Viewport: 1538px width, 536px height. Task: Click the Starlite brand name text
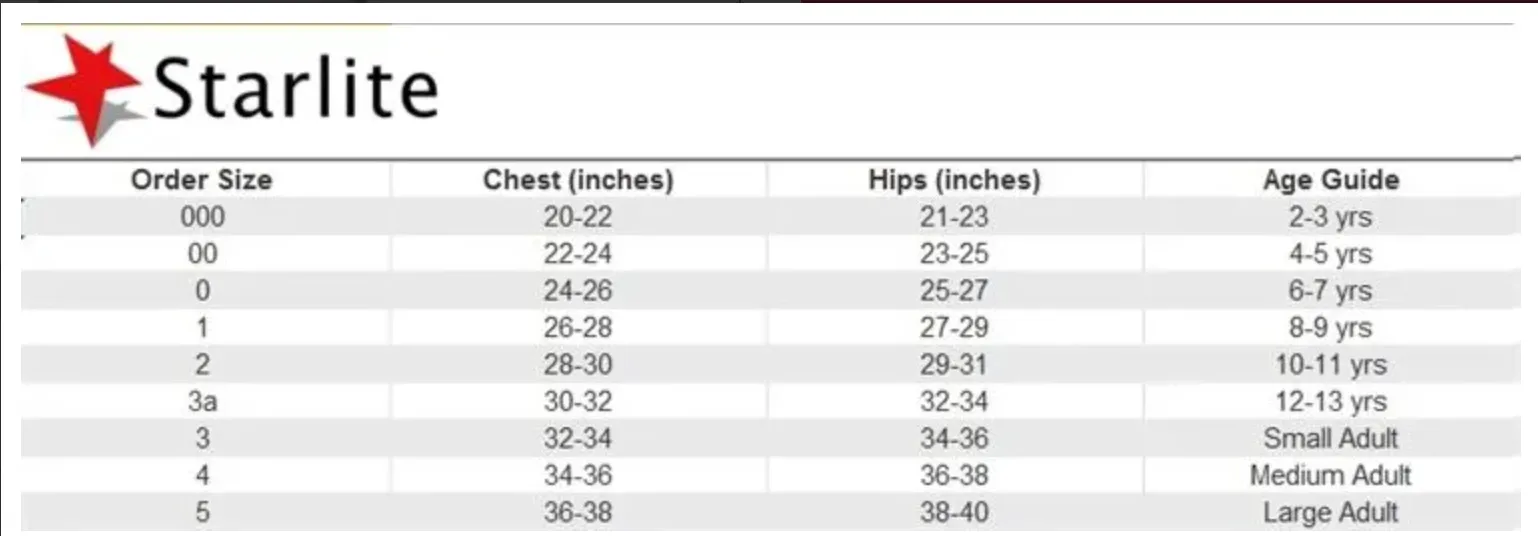(x=297, y=88)
